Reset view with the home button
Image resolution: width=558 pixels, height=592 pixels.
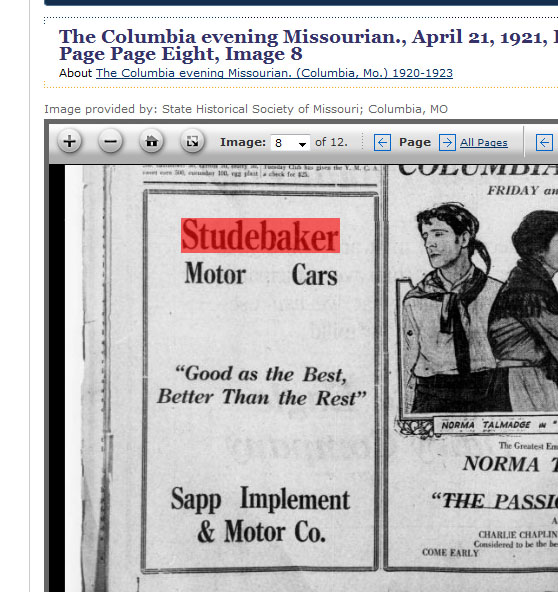point(151,142)
